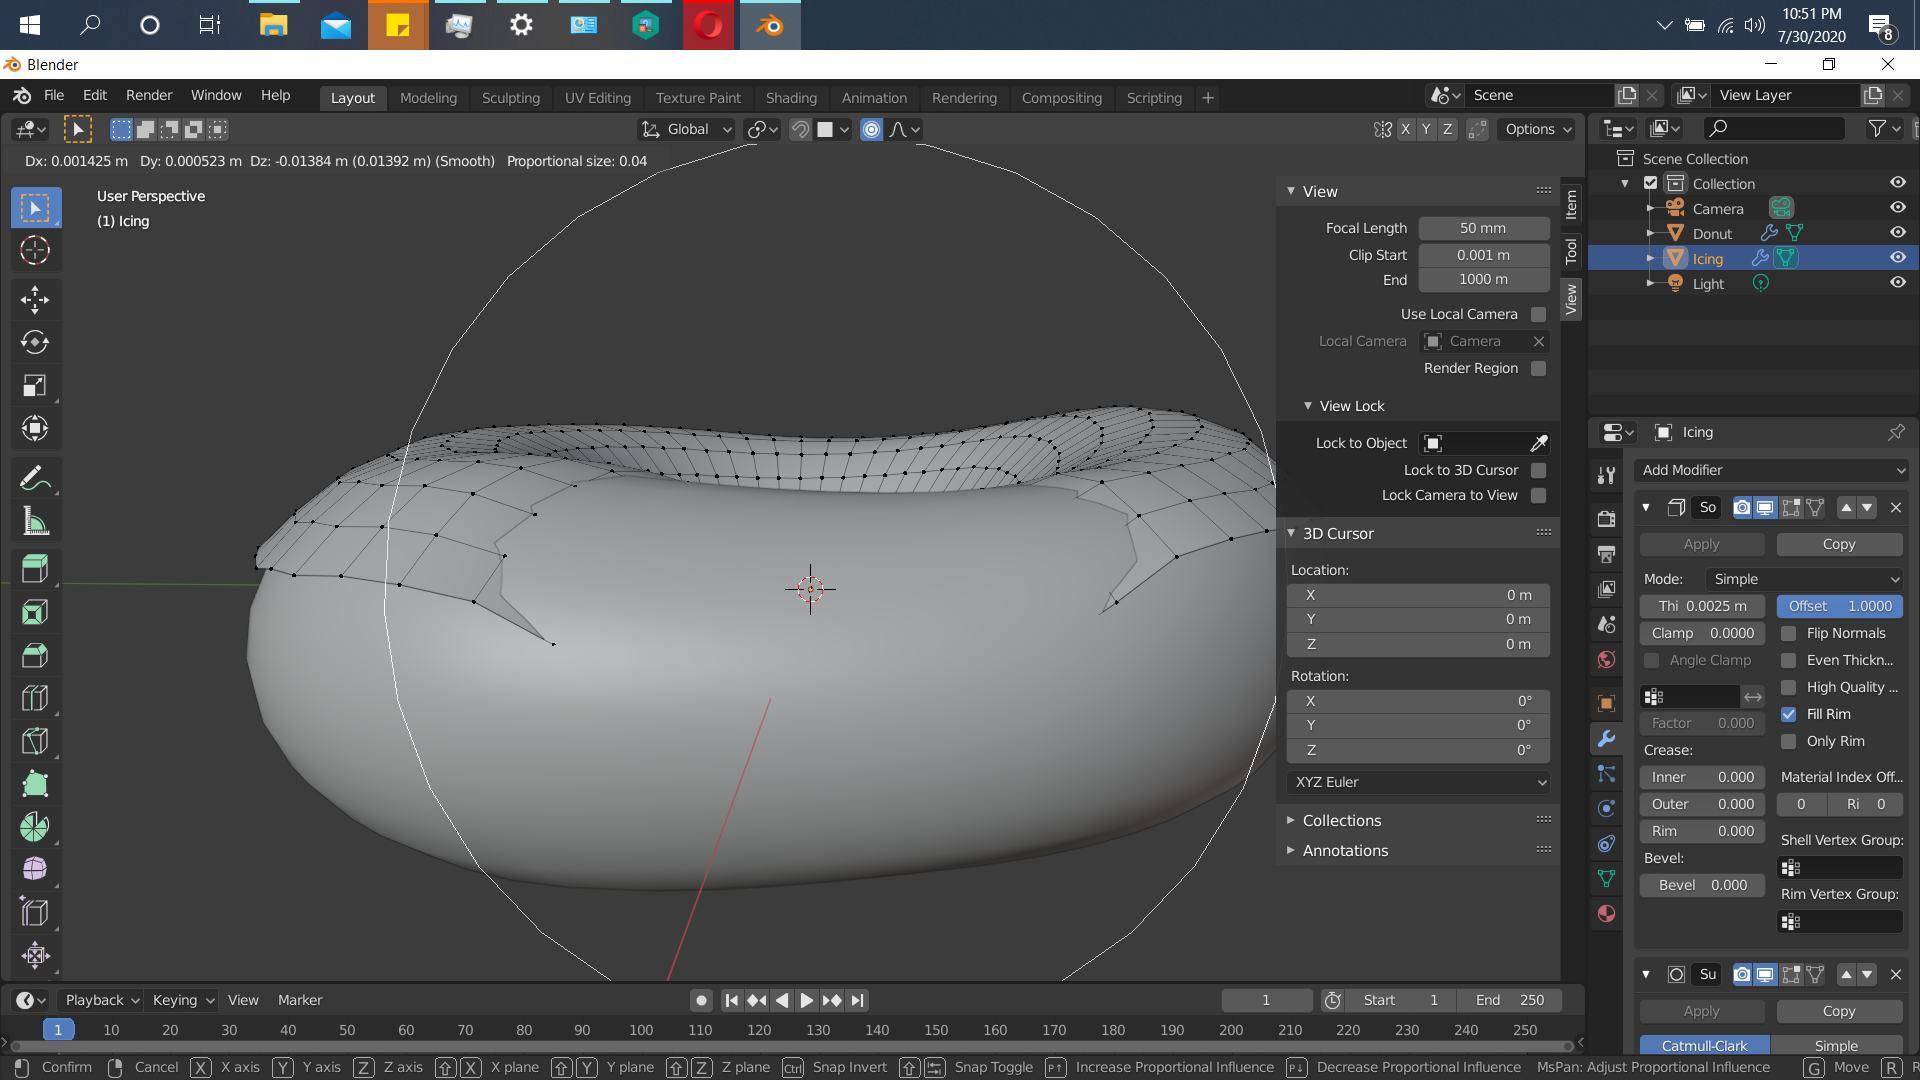Uncheck Fill Rim option
Screen dimensions: 1920x1080
tap(1789, 714)
